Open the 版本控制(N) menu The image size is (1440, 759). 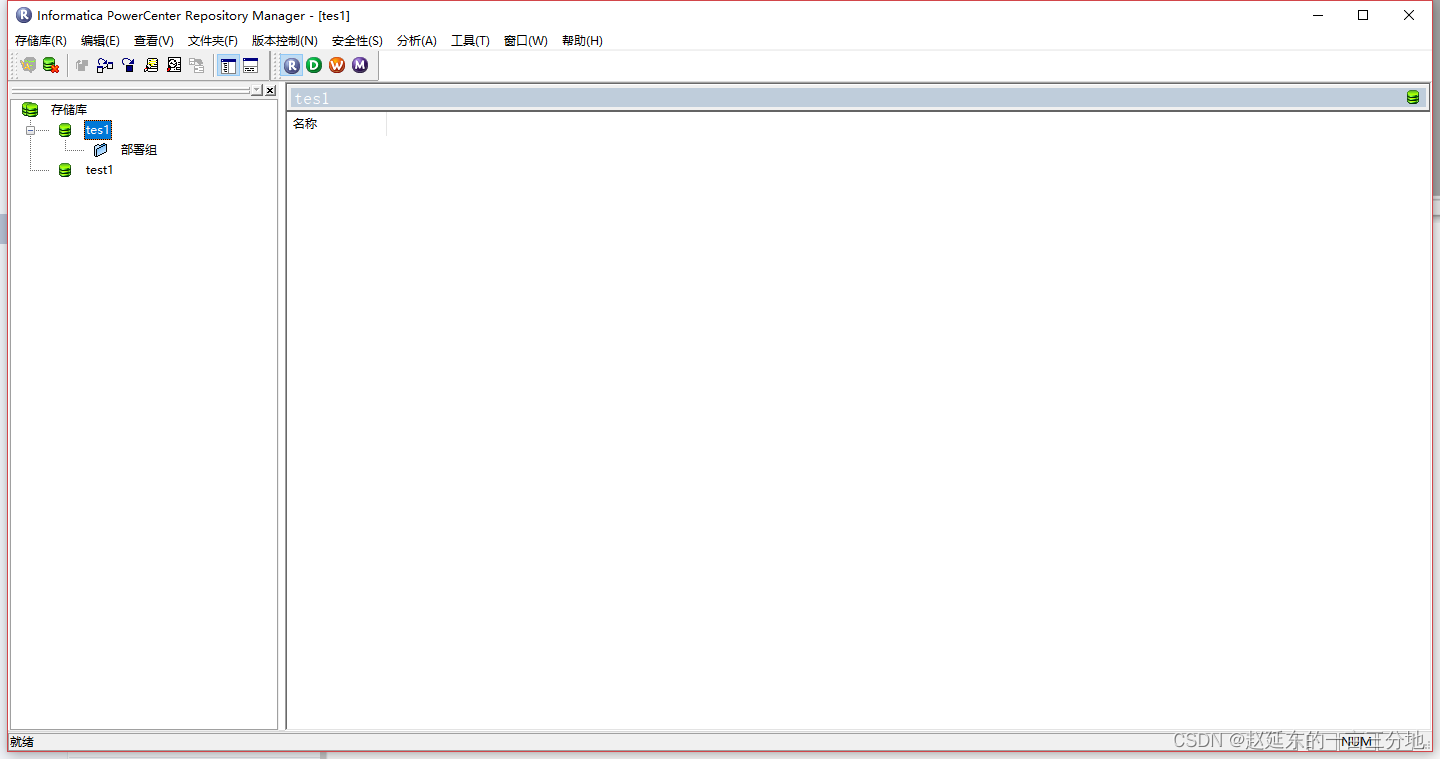tap(285, 41)
